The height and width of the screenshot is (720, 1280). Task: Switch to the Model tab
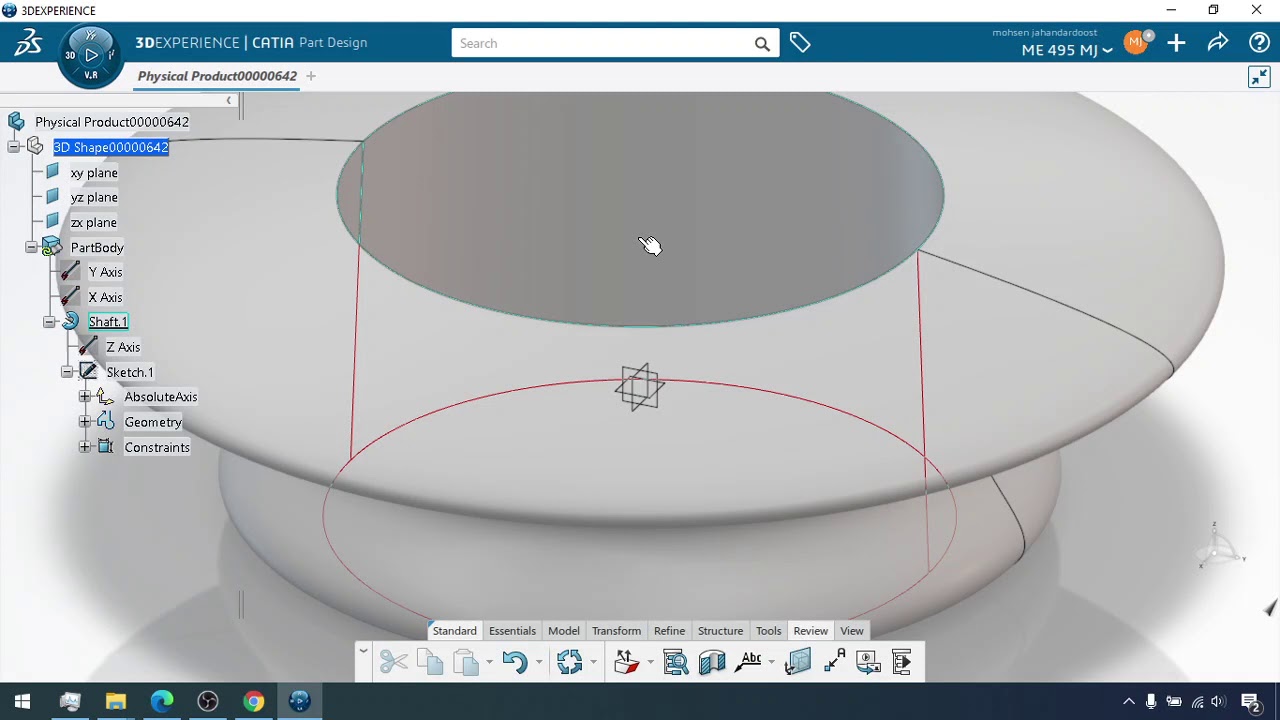click(564, 631)
